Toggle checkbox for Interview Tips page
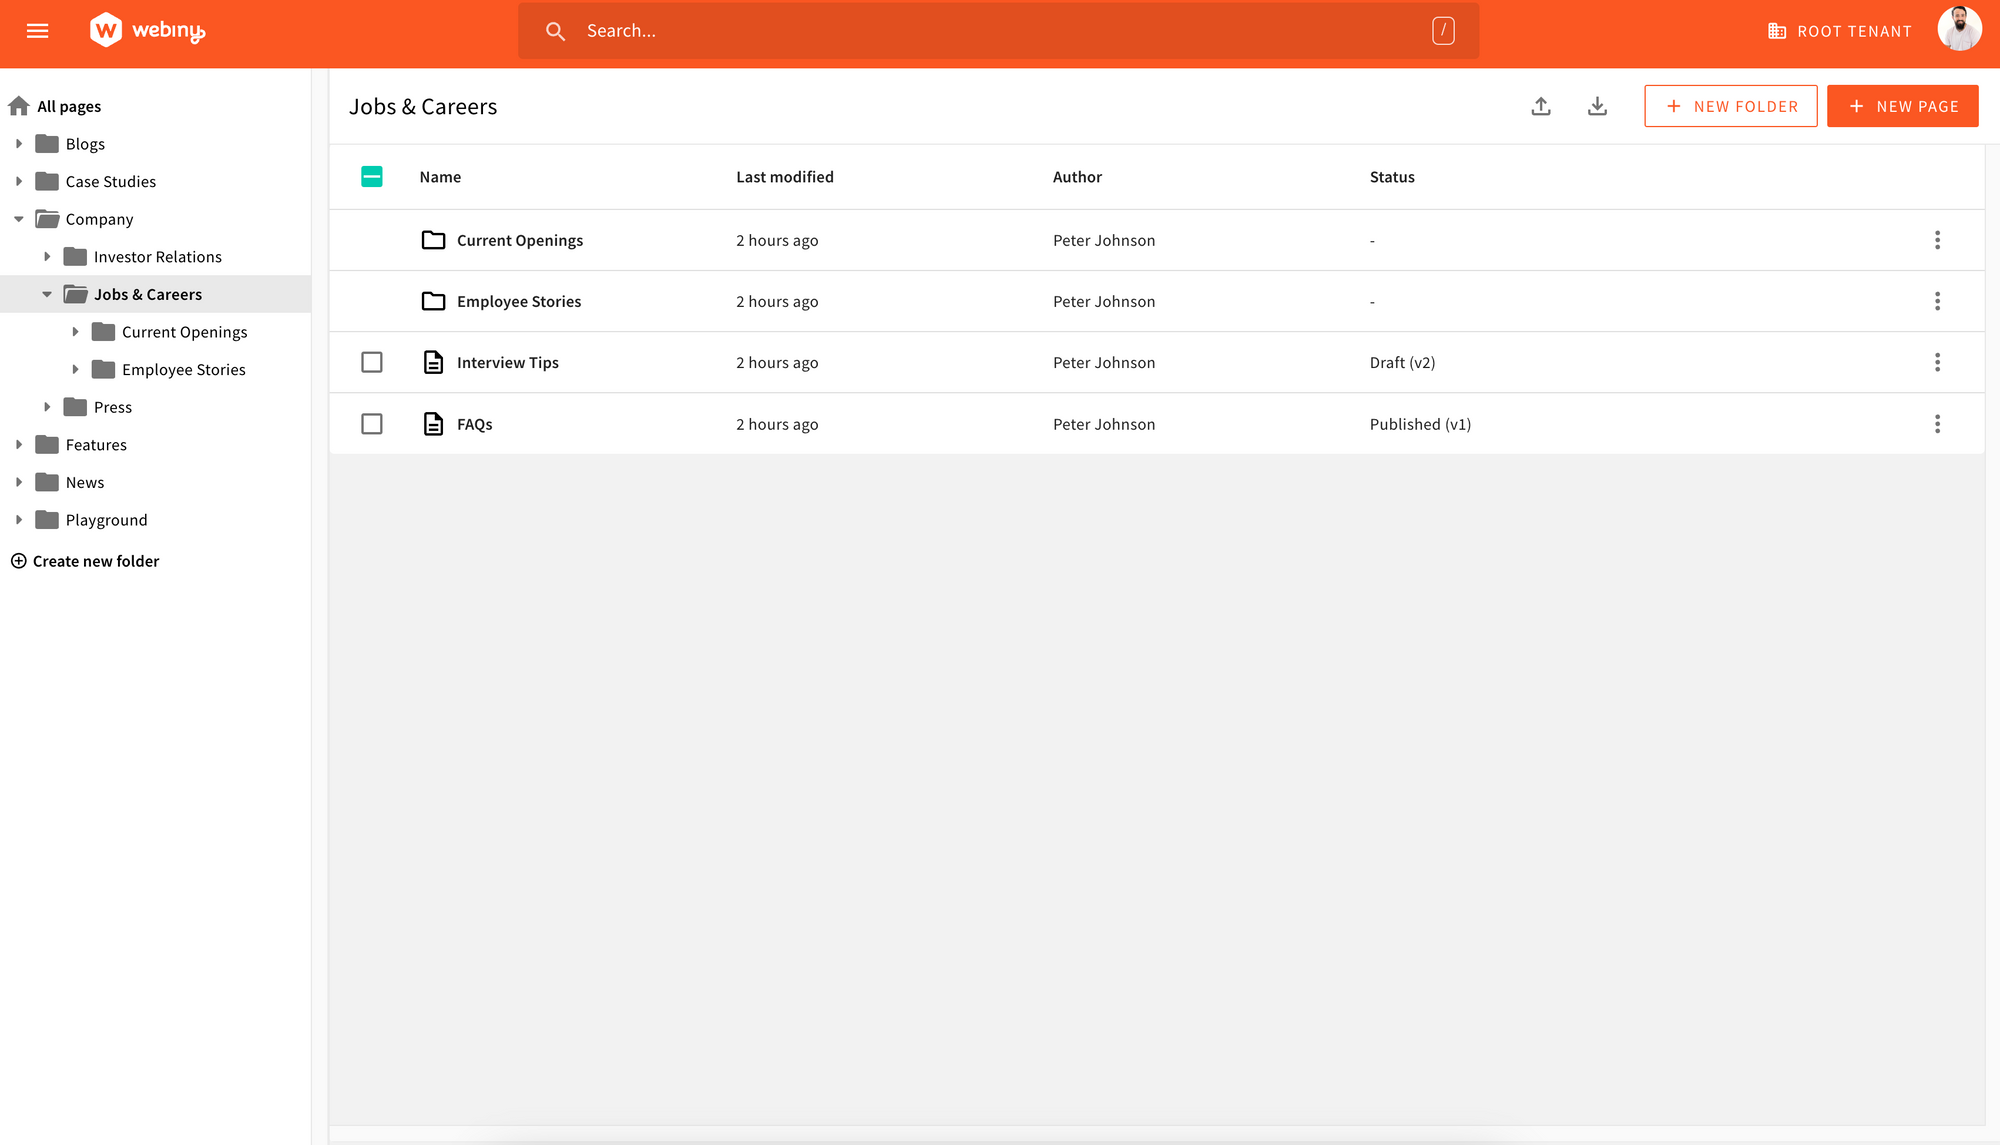 371,361
